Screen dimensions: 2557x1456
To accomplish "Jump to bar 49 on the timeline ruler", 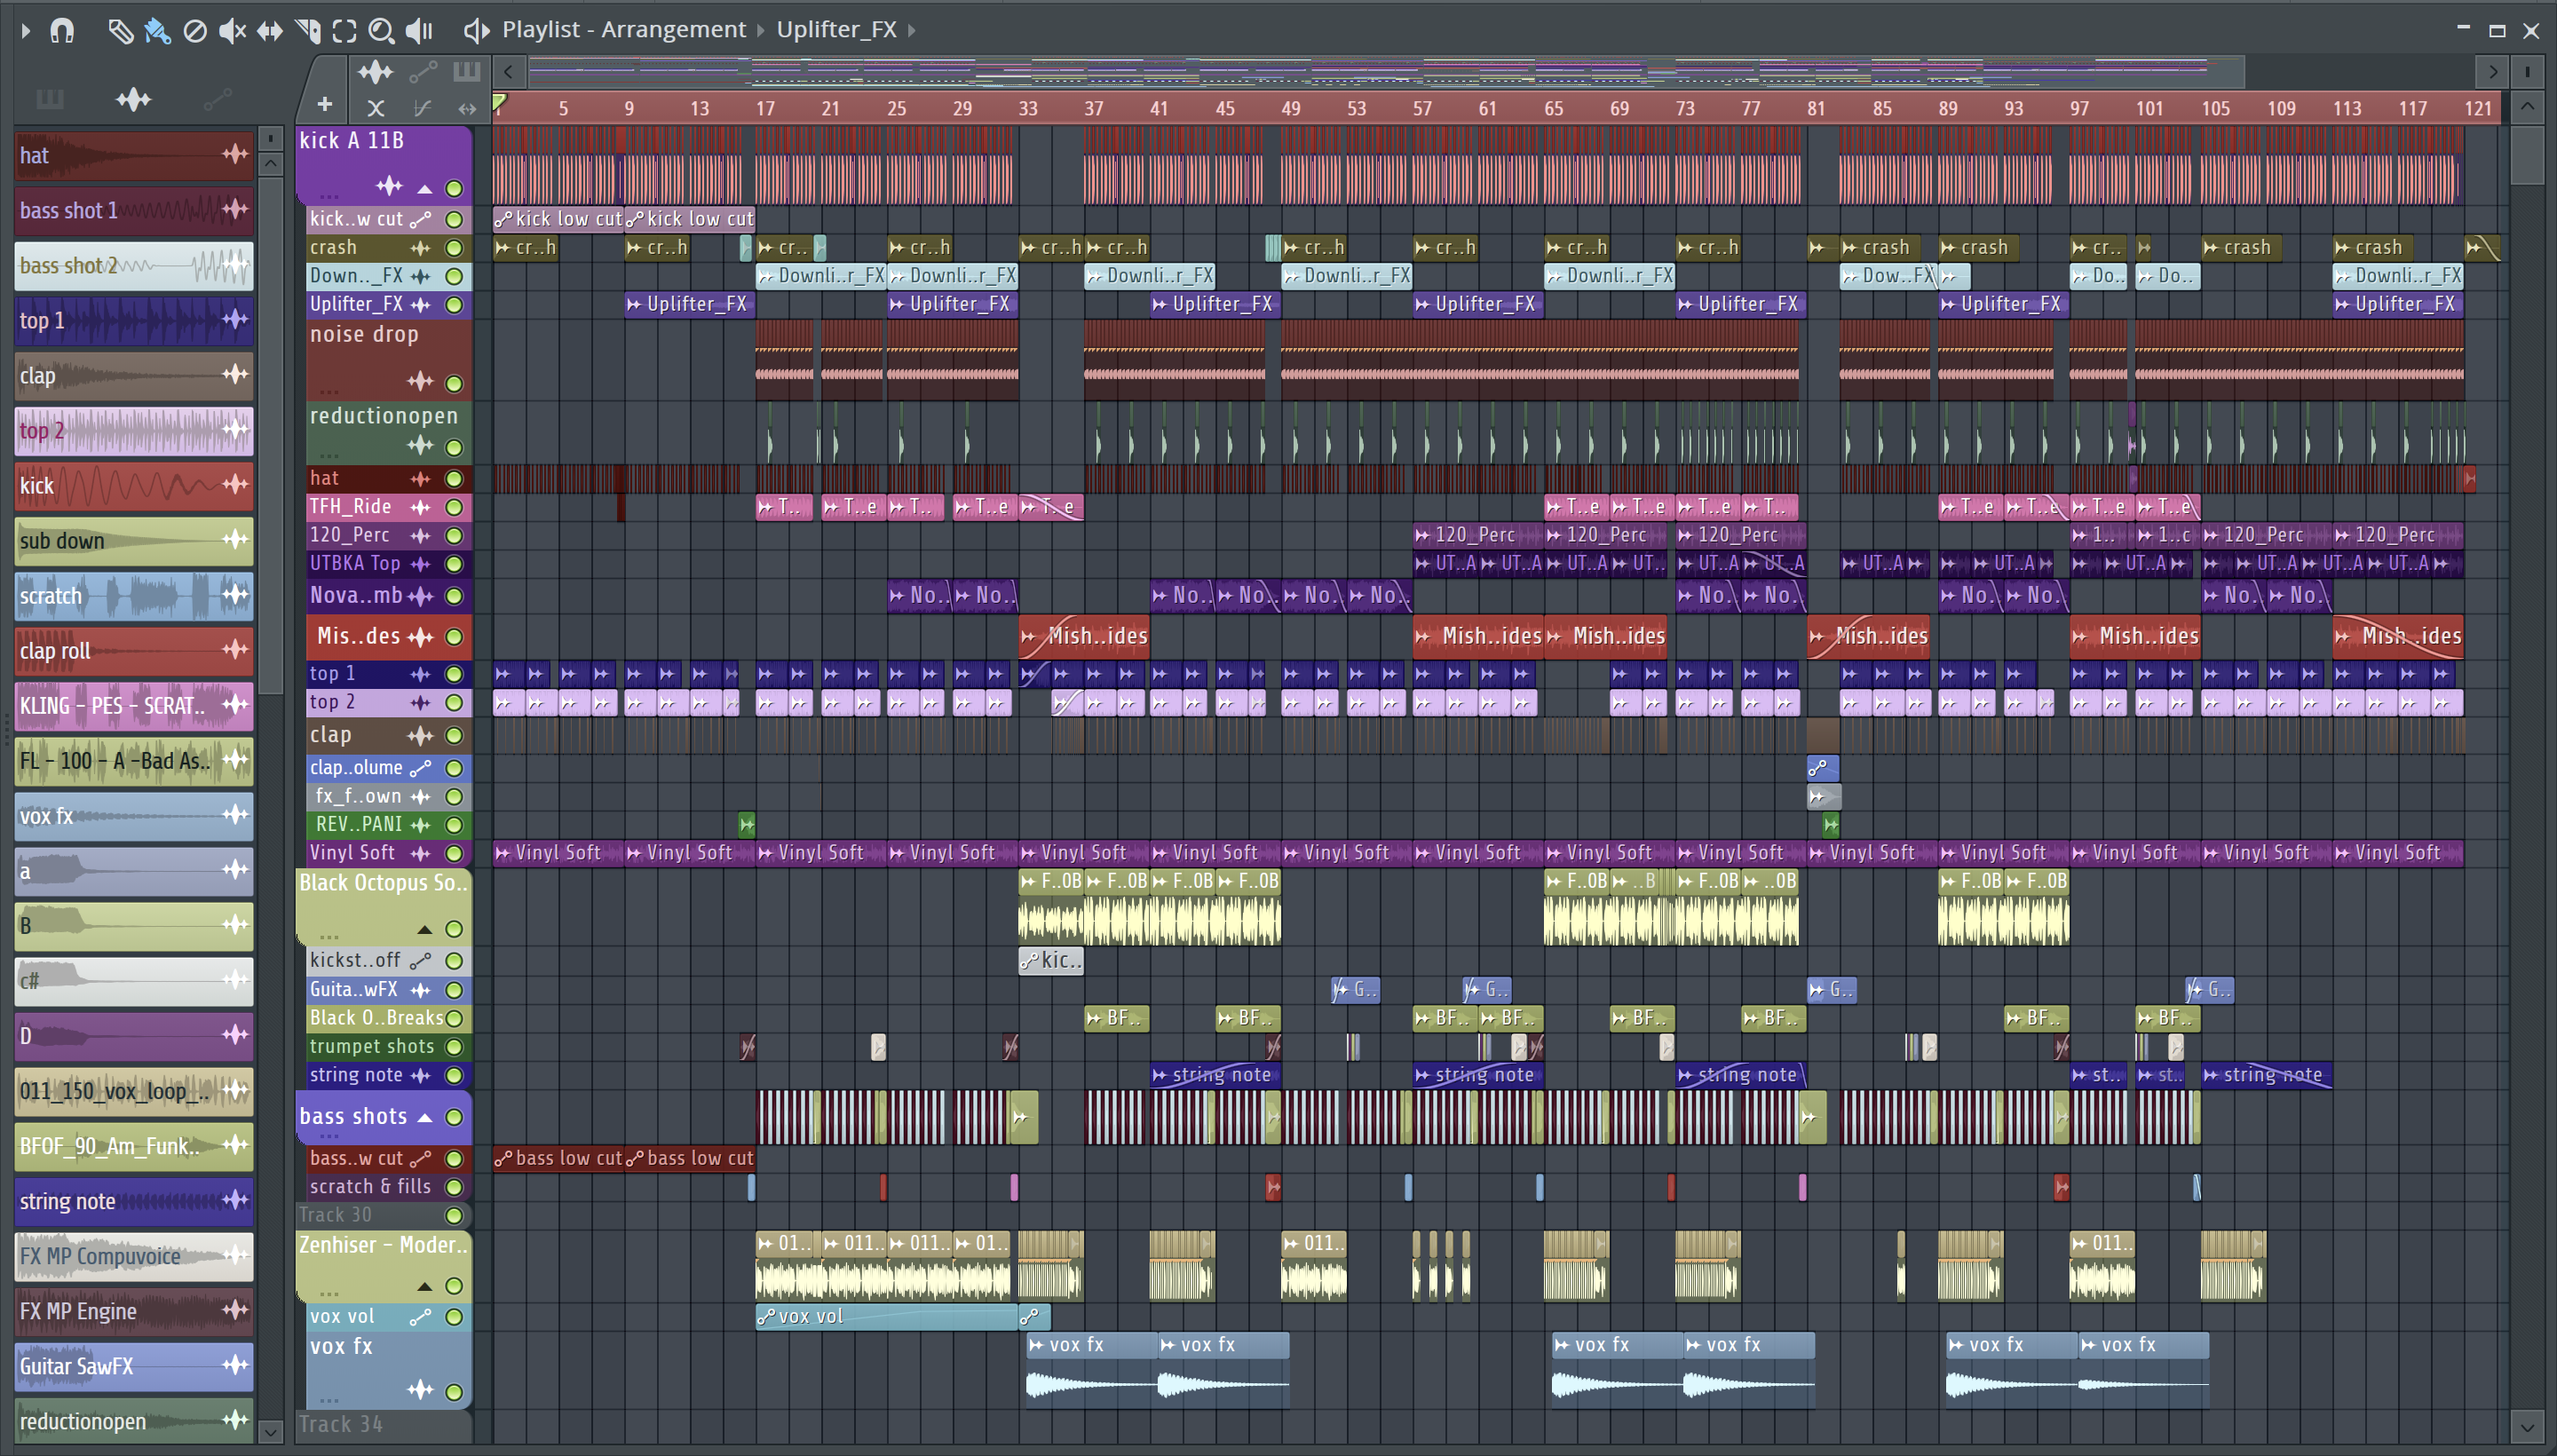I will point(1291,109).
